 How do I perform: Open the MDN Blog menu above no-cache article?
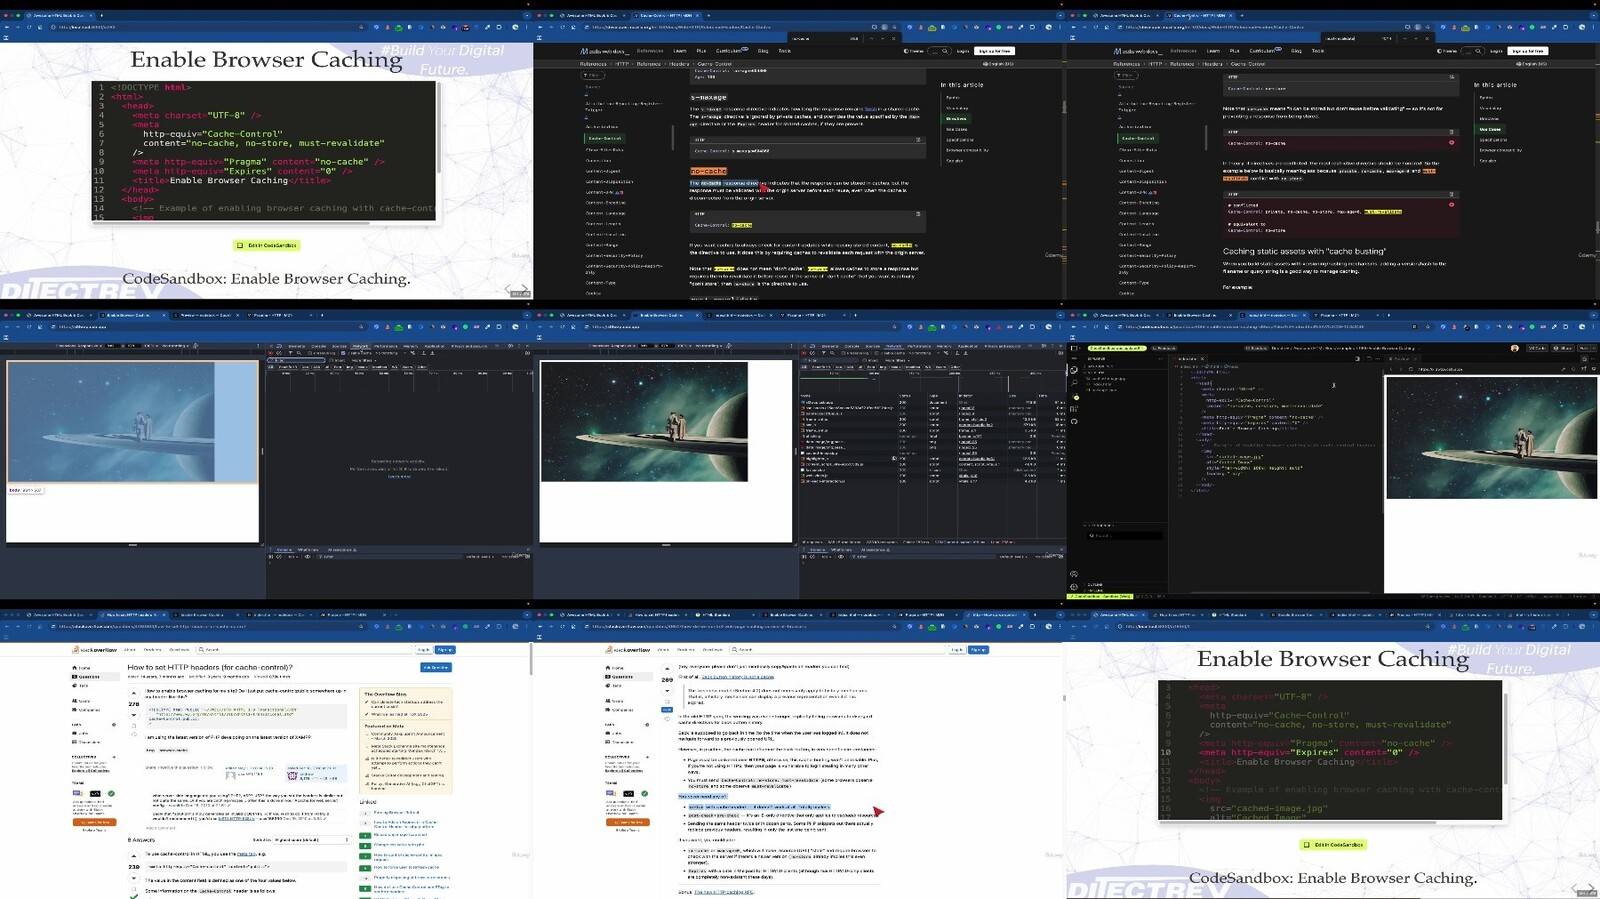[x=763, y=51]
